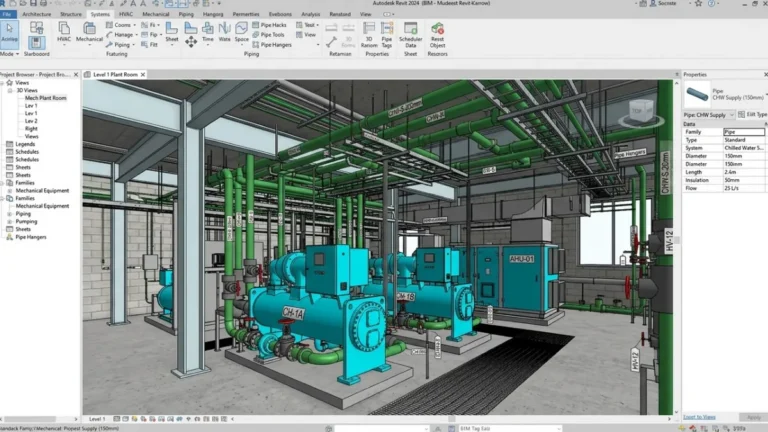
Task: Click the Insulation value 50mm
Action: pos(744,180)
